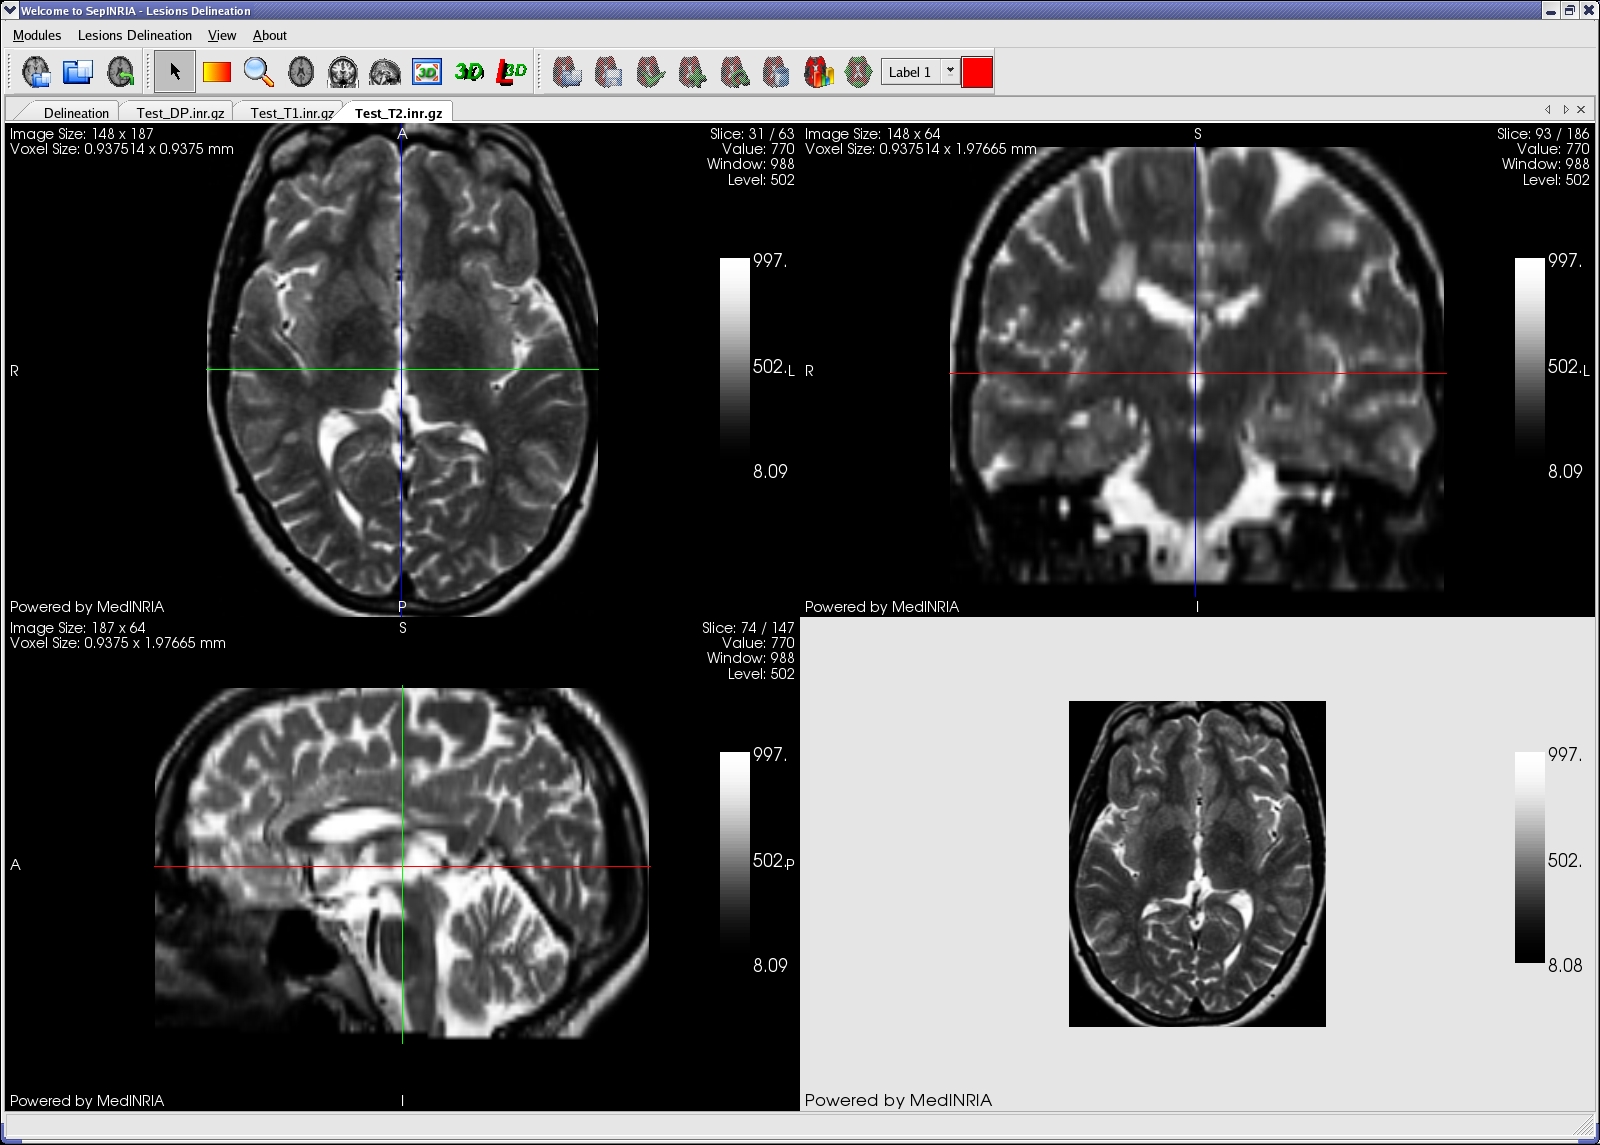Click the lesion green checkmark icon
1600x1145 pixels.
tap(651, 72)
